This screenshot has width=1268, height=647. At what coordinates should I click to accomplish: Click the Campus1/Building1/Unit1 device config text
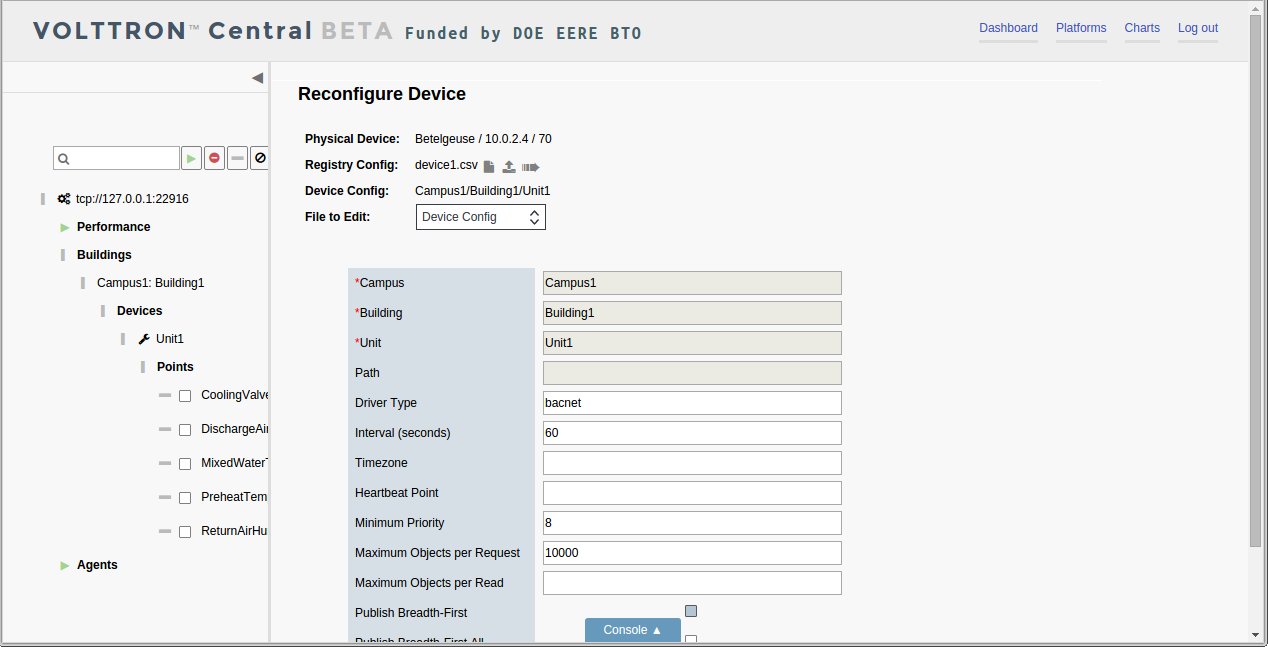coord(482,191)
